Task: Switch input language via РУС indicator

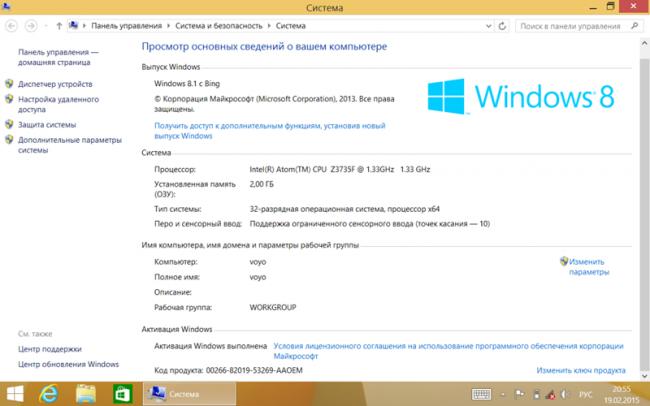Action: 585,394
